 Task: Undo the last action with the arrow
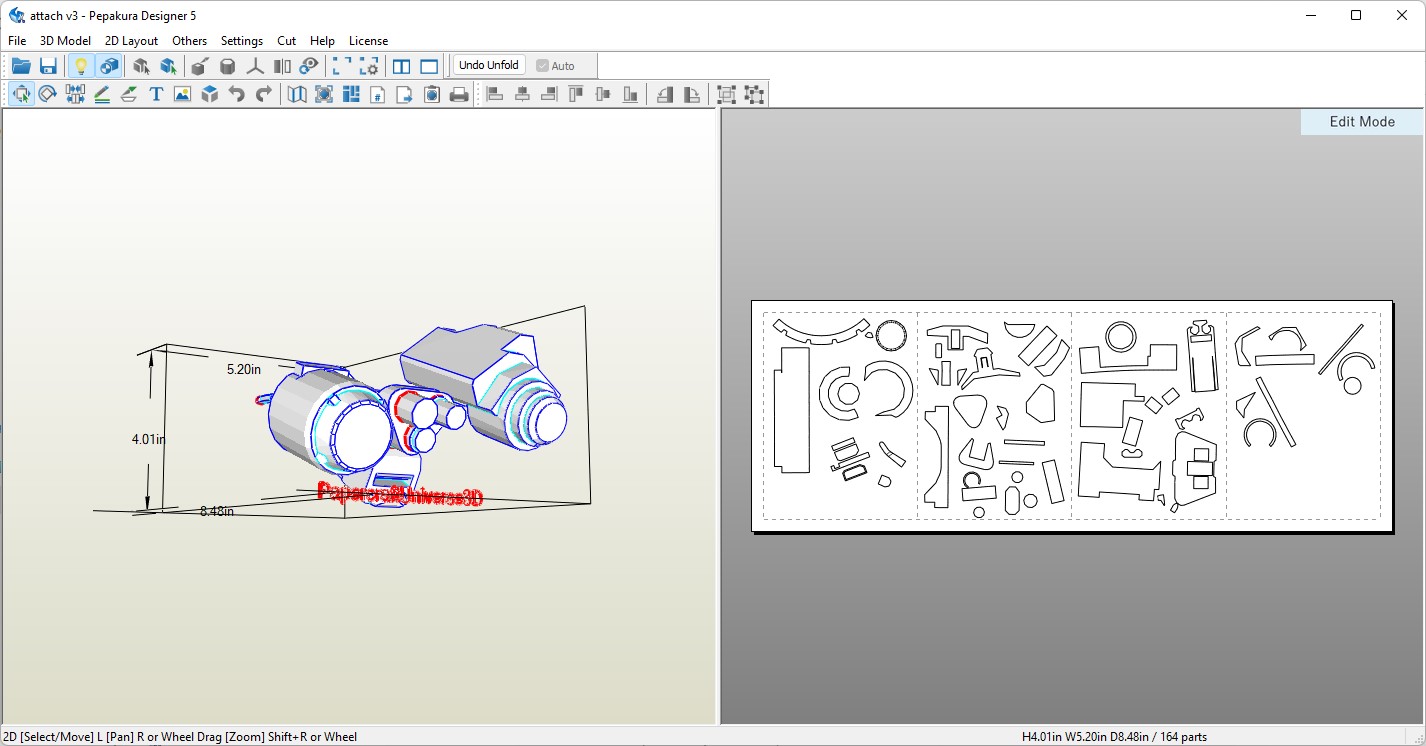tap(237, 94)
